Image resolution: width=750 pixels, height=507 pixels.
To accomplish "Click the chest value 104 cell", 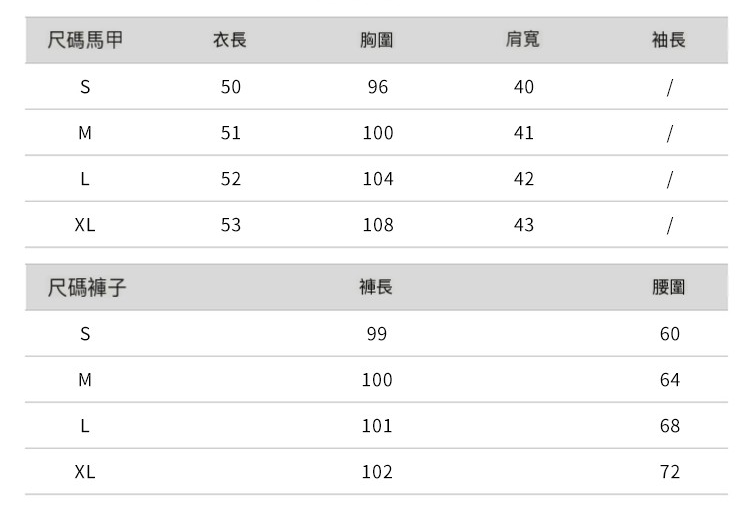I will (377, 179).
